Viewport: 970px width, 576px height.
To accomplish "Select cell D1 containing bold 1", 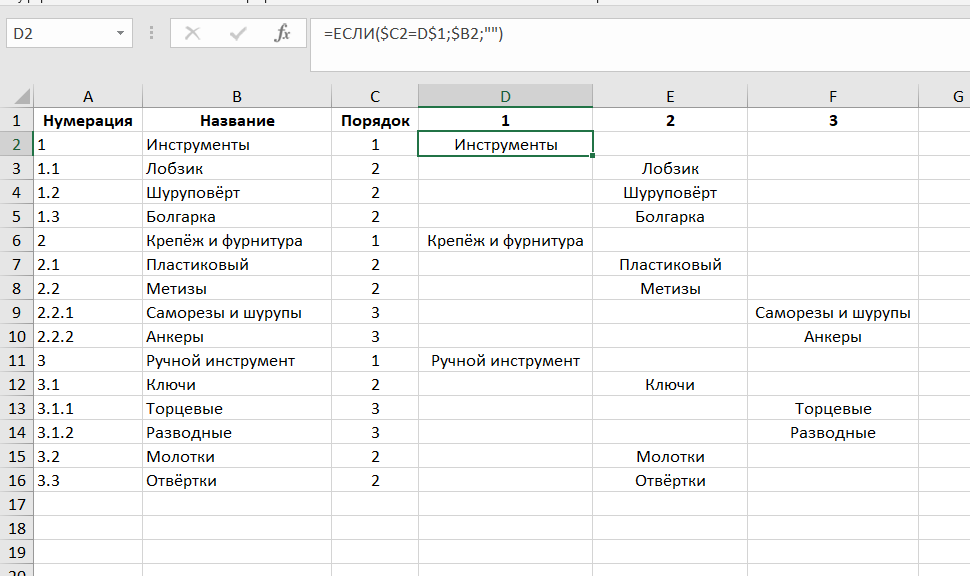I will coord(505,121).
